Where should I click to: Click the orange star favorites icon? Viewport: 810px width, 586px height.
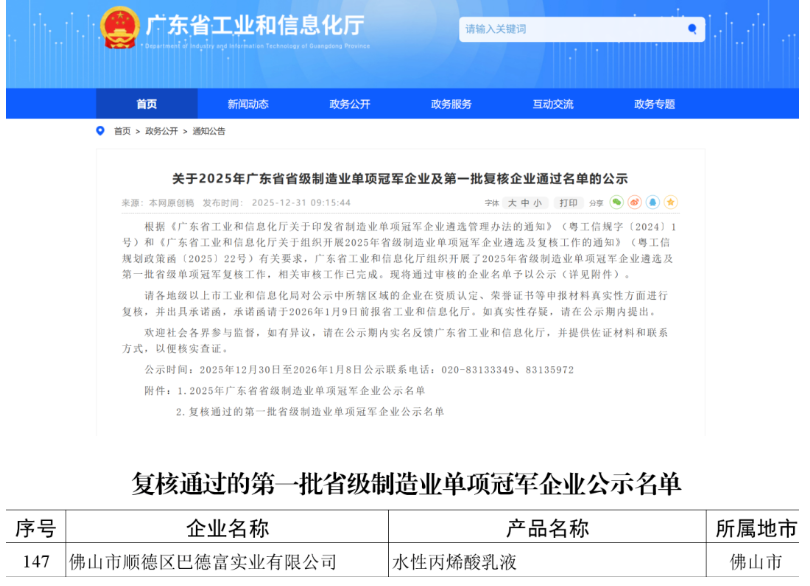(x=671, y=202)
